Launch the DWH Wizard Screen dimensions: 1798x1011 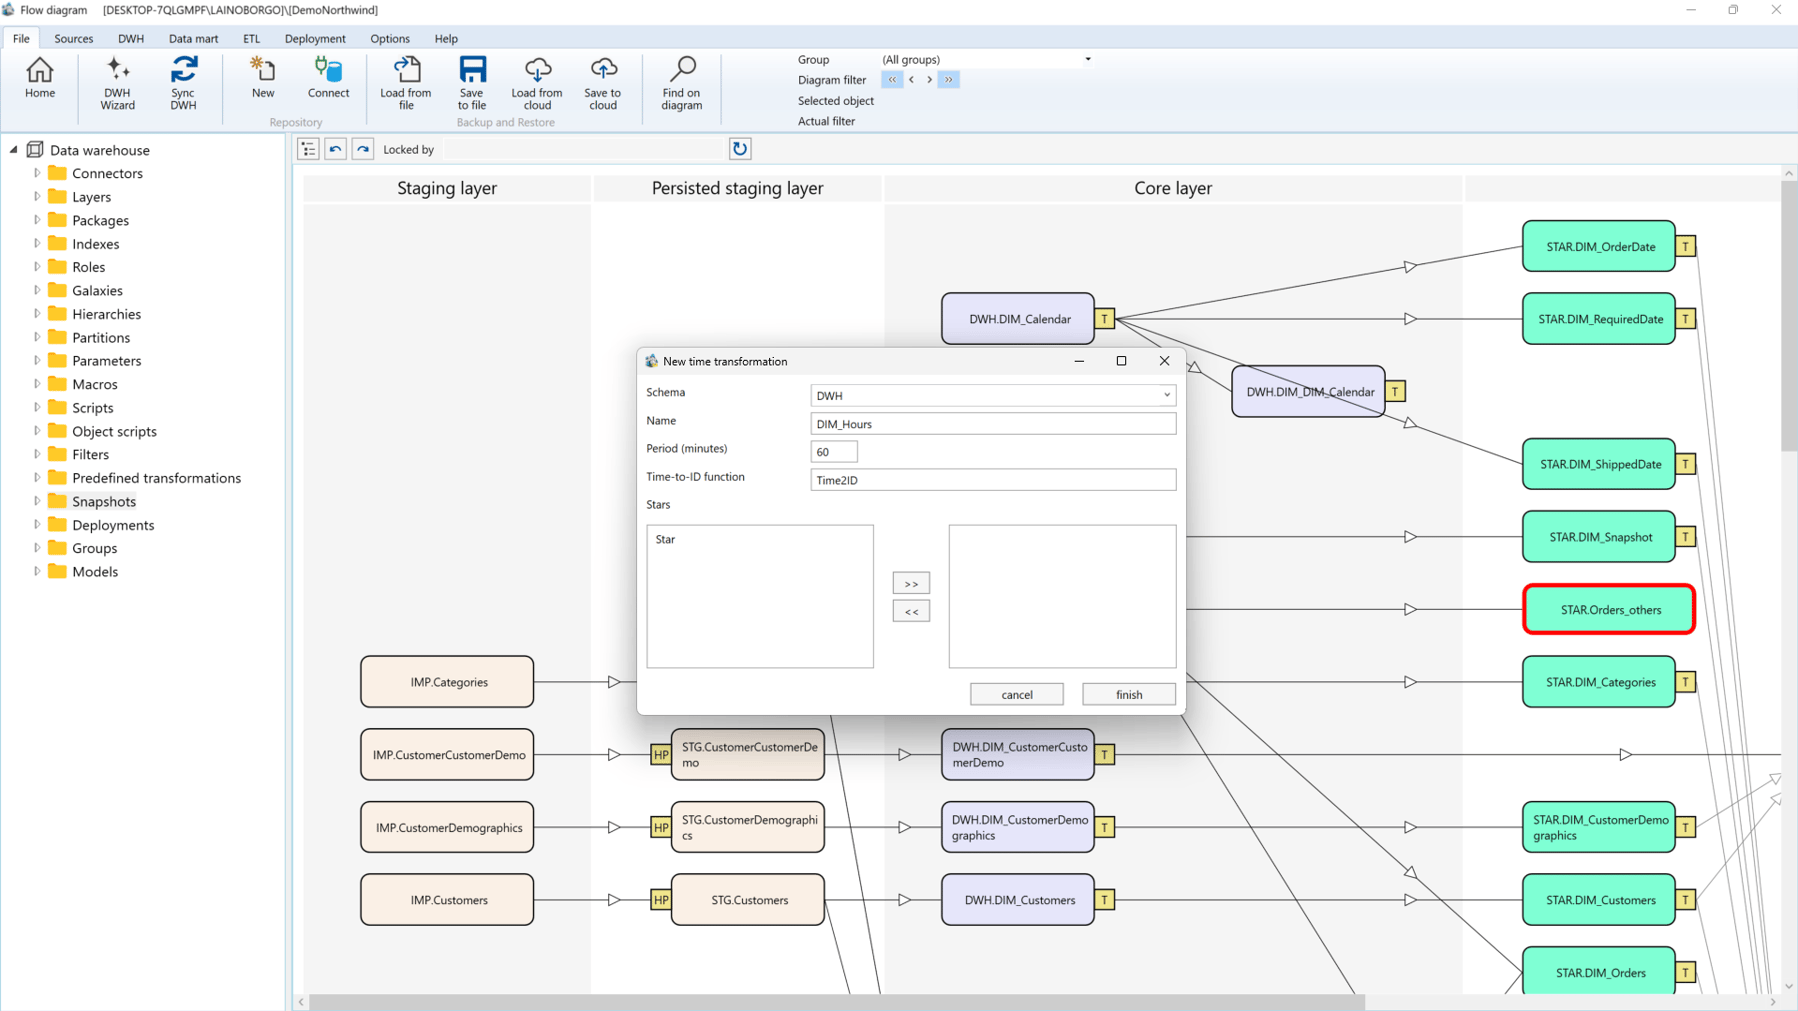(117, 83)
